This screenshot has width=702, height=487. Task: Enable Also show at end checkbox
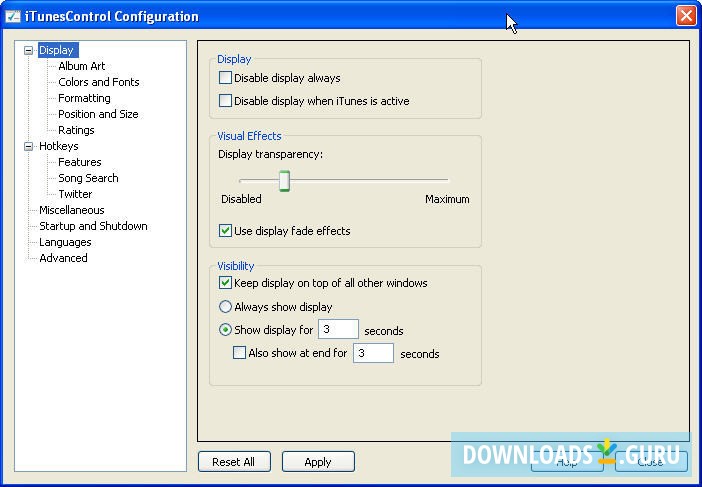[x=240, y=353]
